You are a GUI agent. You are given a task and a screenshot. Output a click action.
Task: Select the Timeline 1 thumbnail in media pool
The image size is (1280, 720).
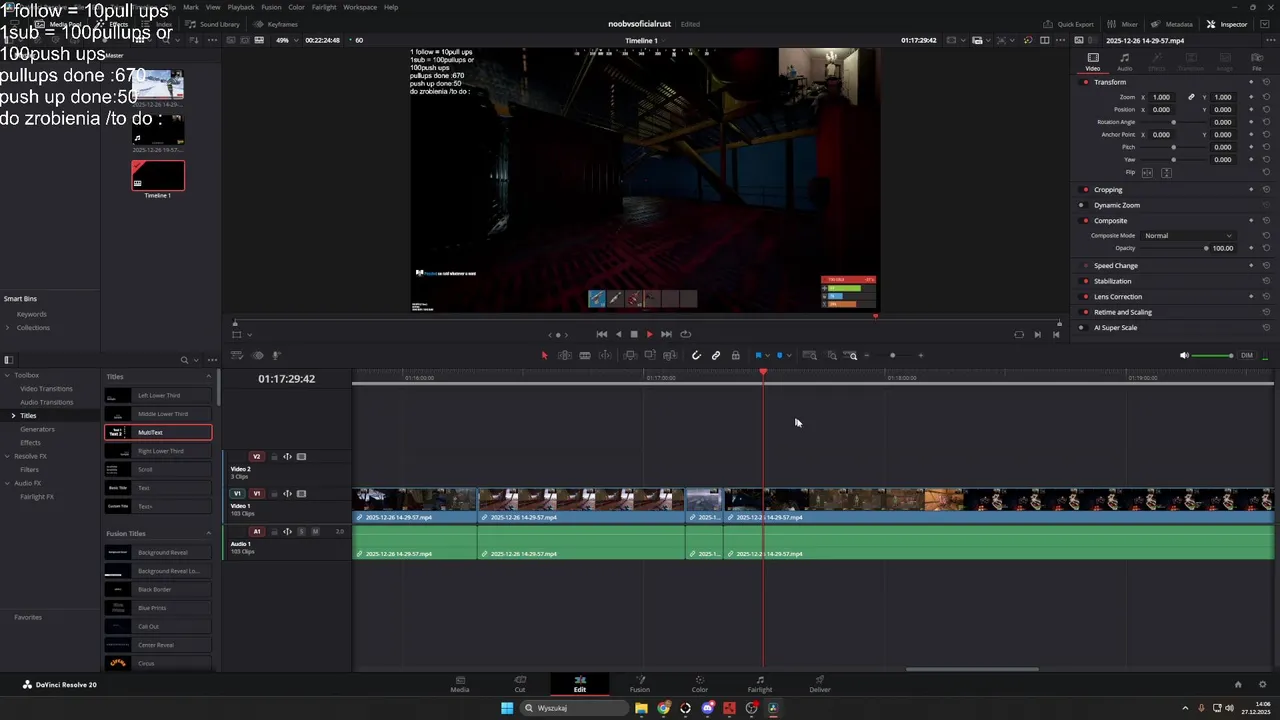click(158, 176)
